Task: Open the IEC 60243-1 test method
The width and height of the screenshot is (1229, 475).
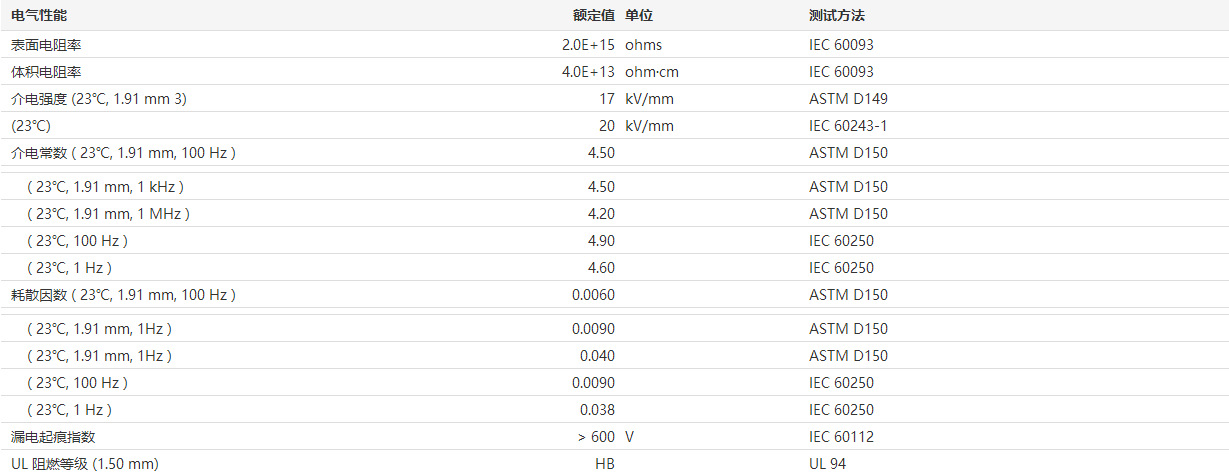Action: [x=848, y=126]
